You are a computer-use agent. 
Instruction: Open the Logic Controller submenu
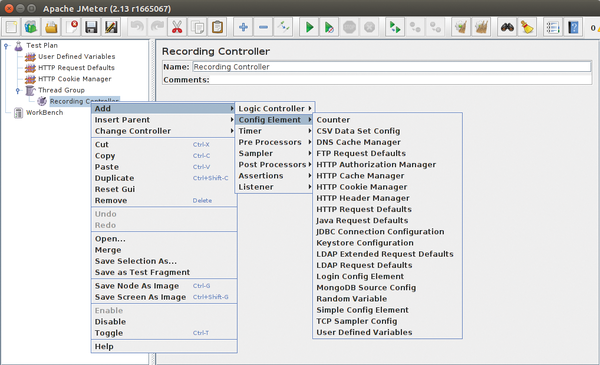click(x=274, y=109)
